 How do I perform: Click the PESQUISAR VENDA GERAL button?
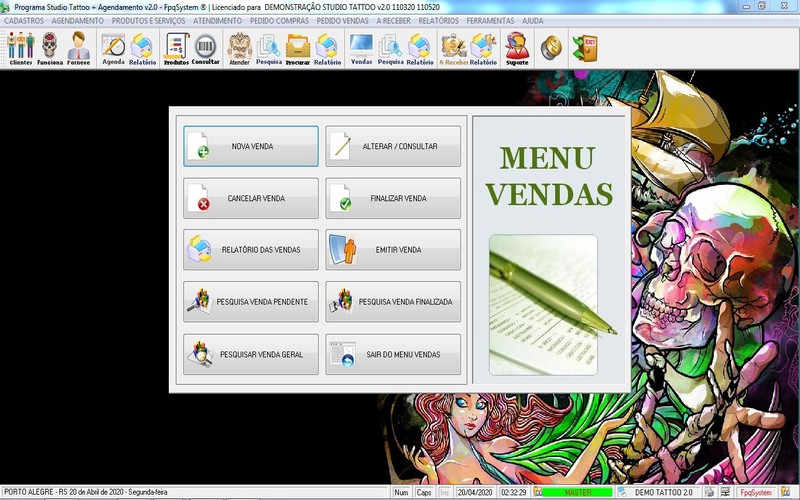click(251, 354)
